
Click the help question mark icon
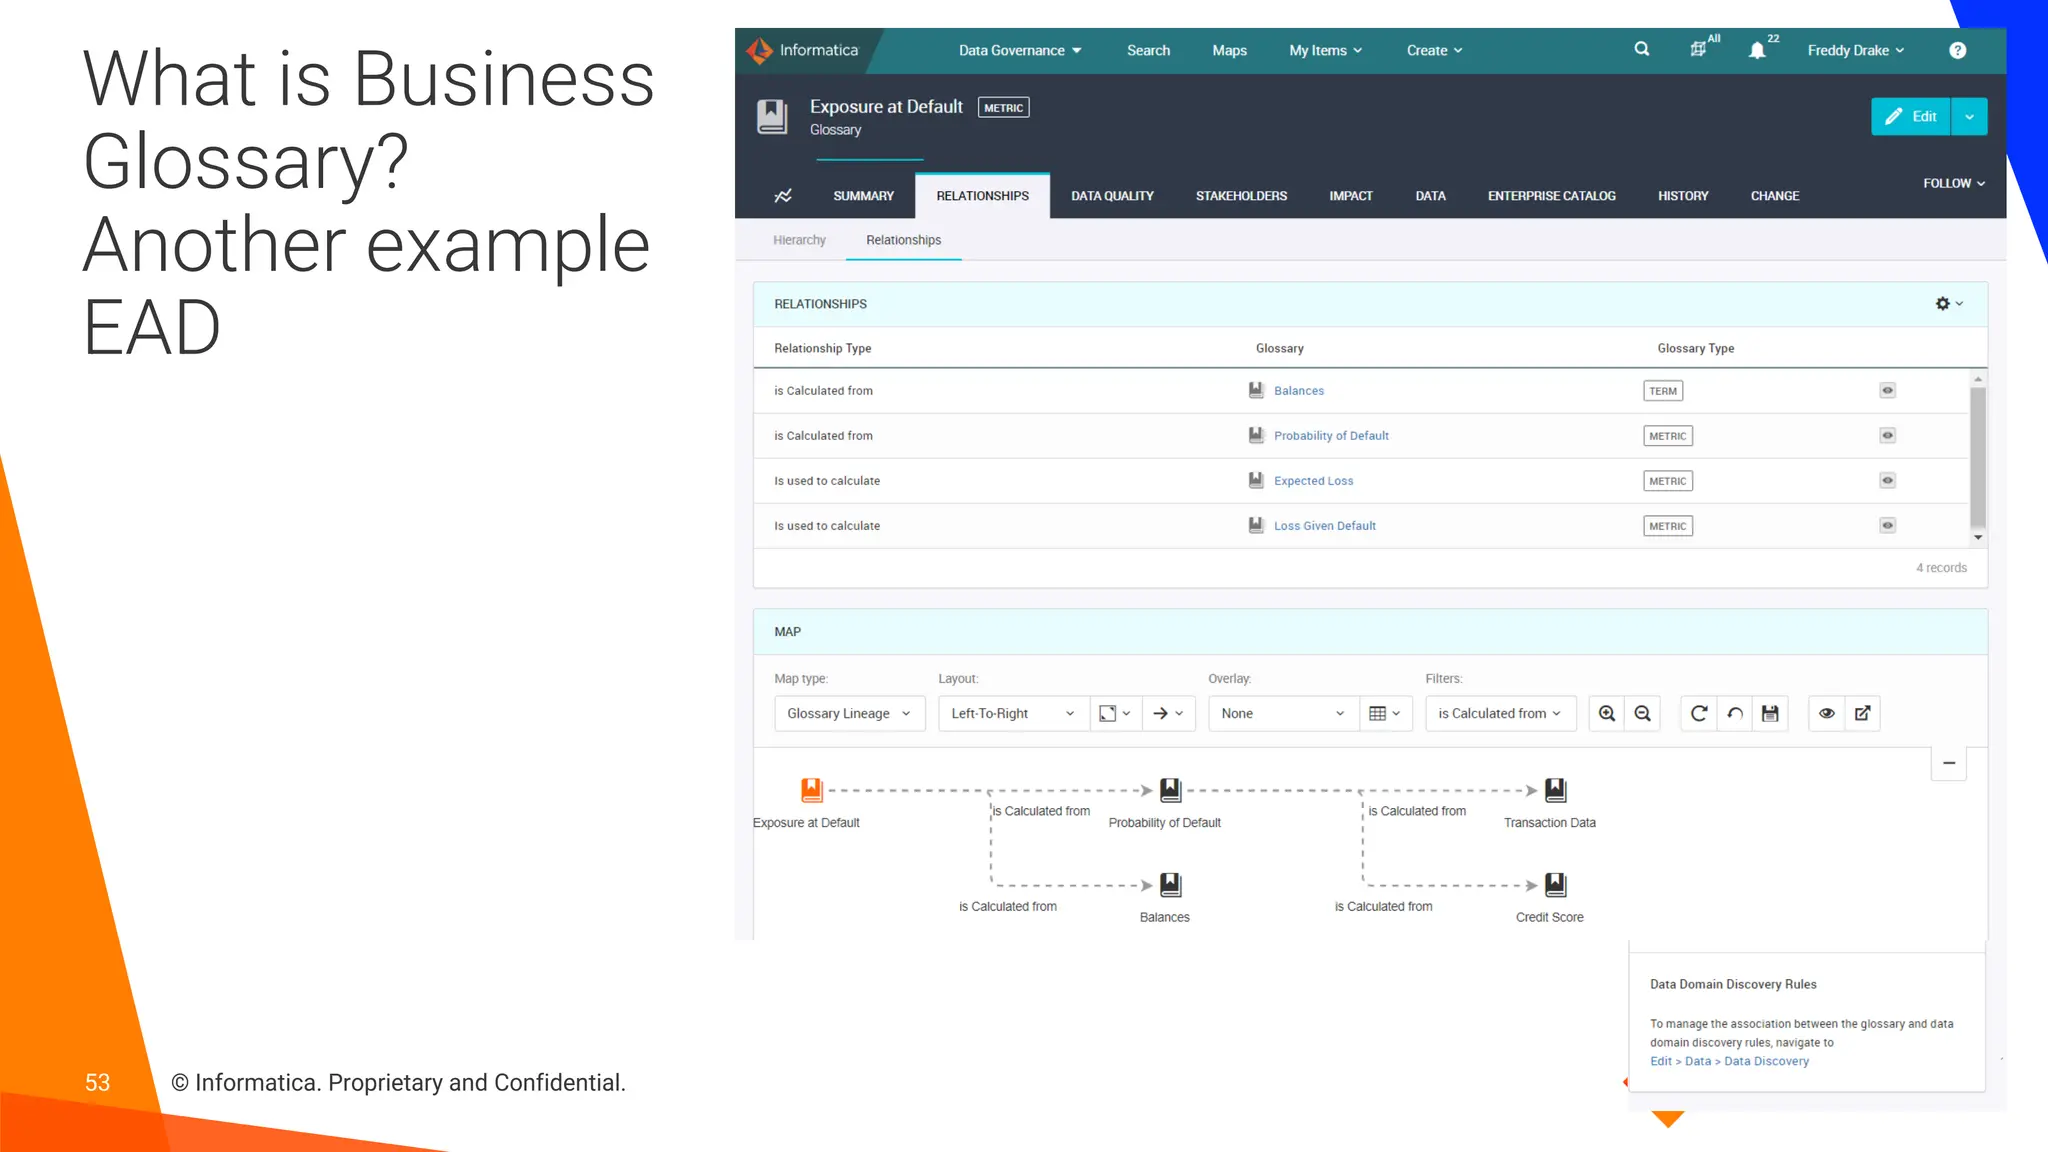(x=1957, y=50)
